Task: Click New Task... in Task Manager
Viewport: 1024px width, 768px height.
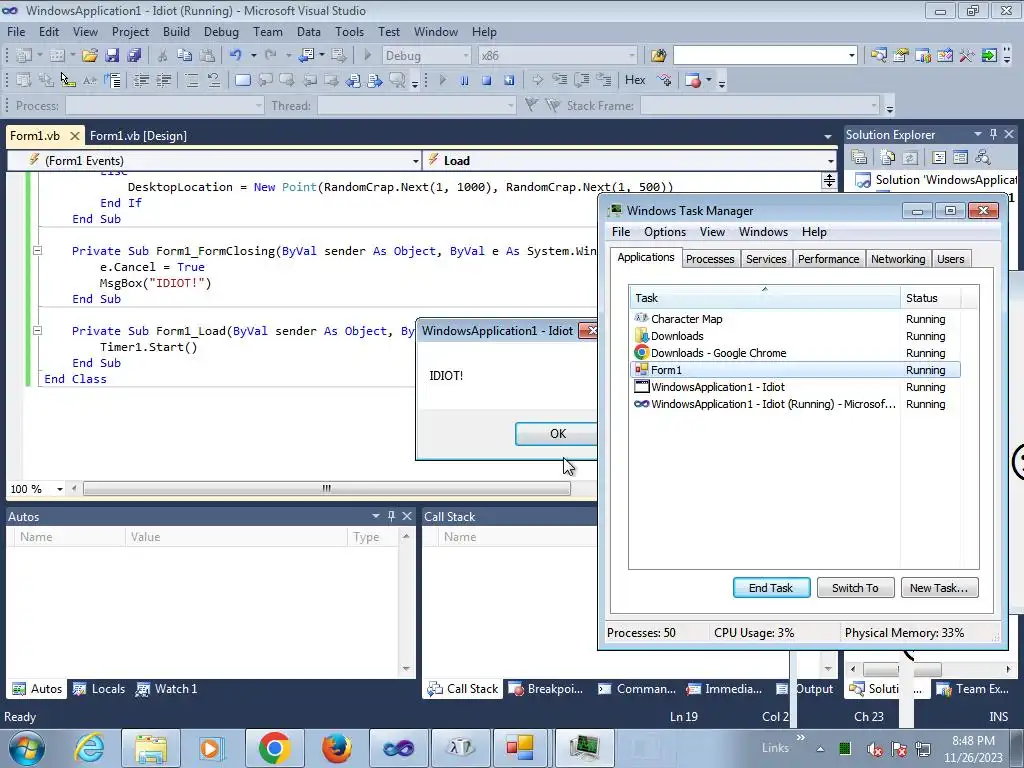Action: 938,588
